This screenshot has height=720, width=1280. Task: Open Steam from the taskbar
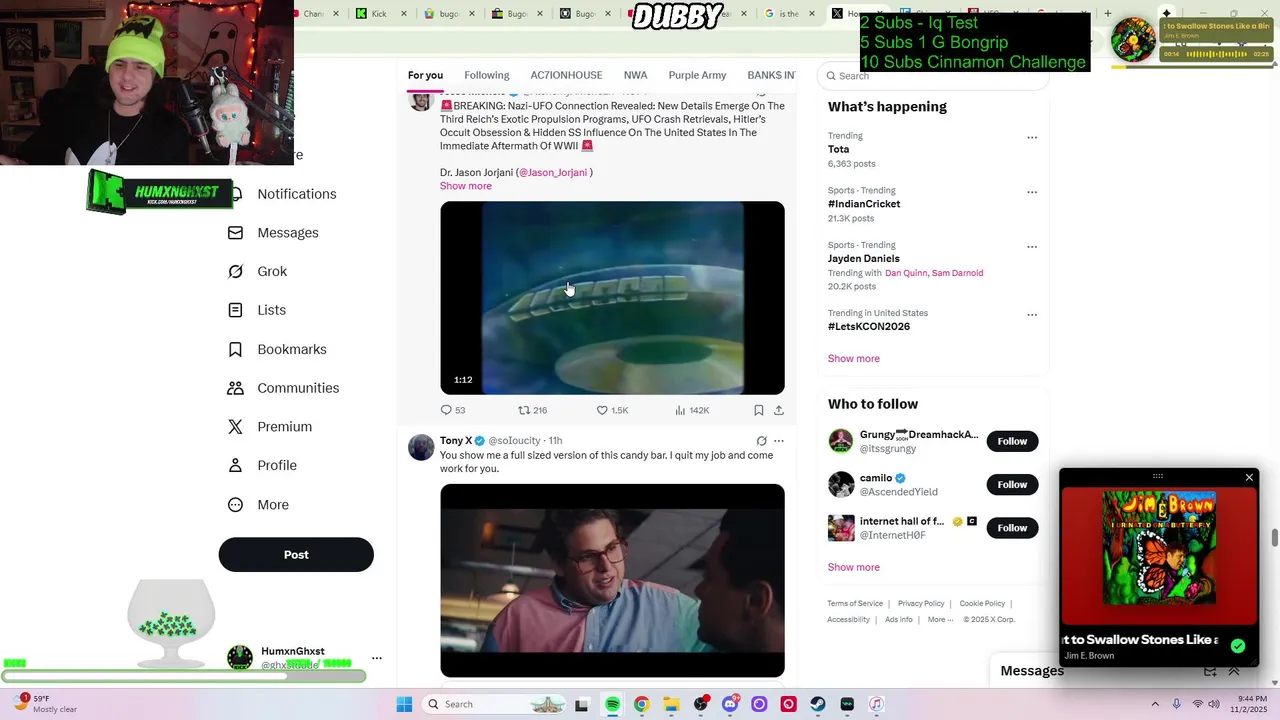point(818,704)
